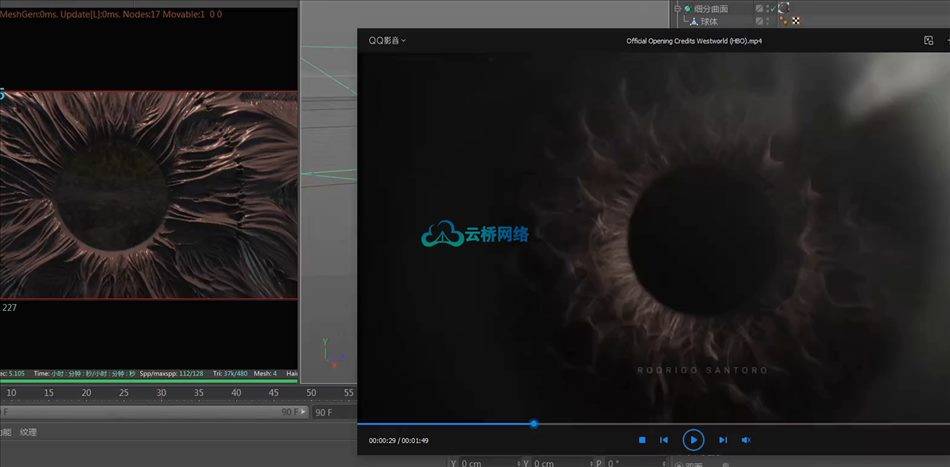Click the MeshGen/Update status line in Live Viewer
The height and width of the screenshot is (467, 950).
tap(111, 14)
